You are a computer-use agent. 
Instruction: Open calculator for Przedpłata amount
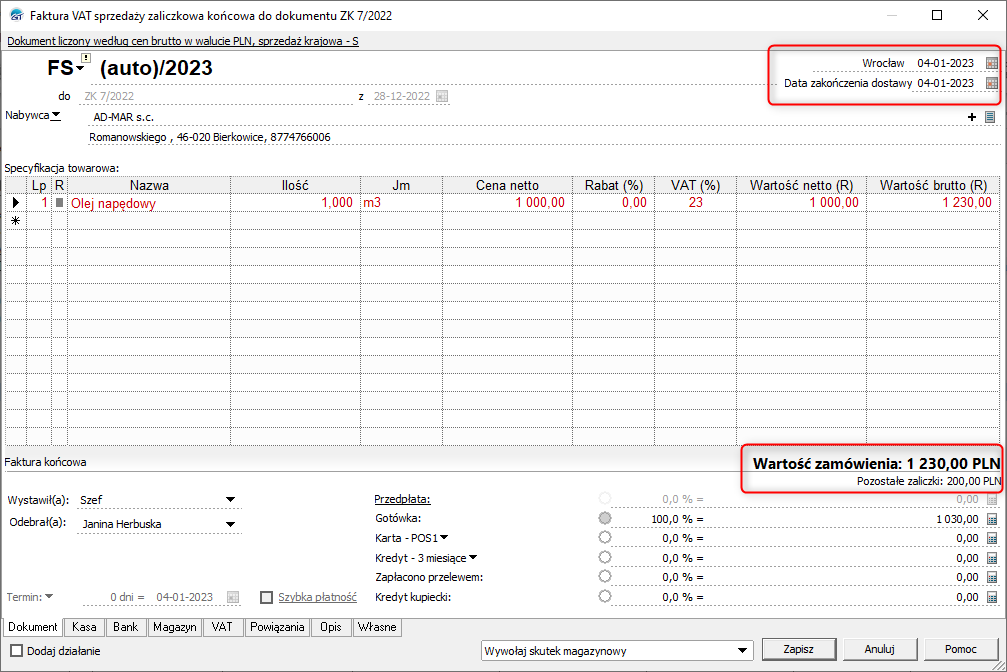click(992, 499)
